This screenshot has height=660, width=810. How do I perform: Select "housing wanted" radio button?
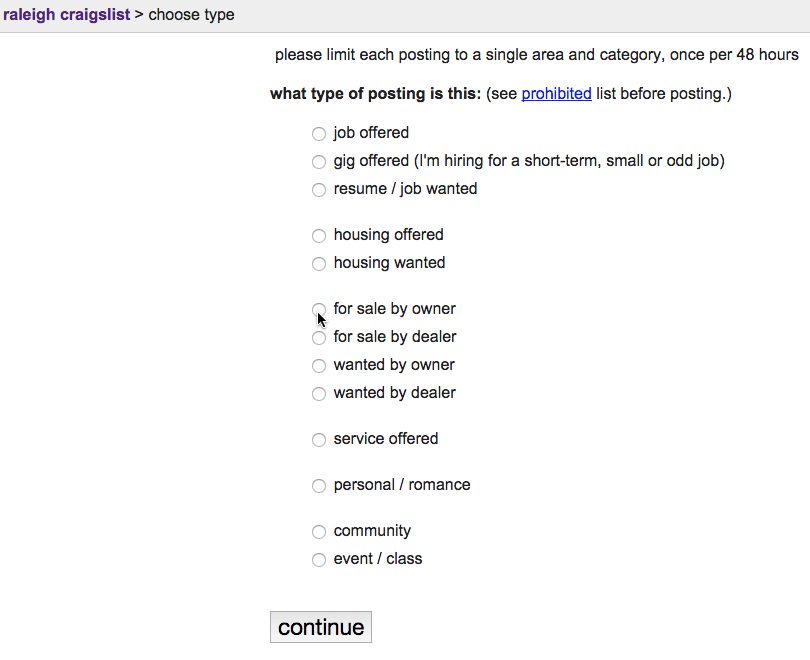(x=318, y=263)
